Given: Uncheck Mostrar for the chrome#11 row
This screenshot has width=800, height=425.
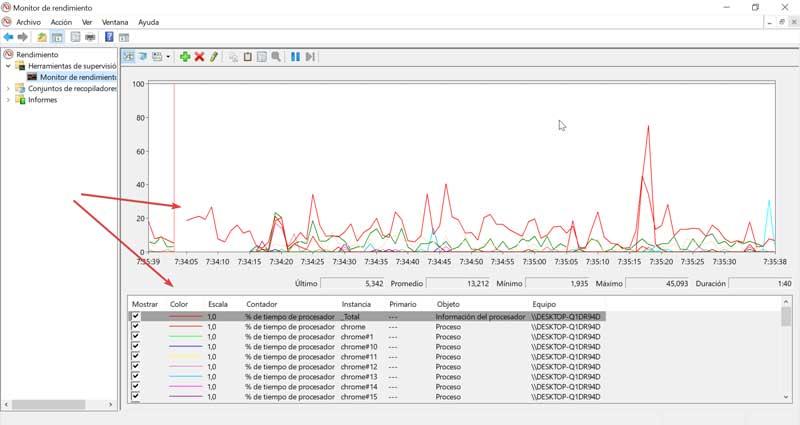Looking at the screenshot, I should (135, 356).
